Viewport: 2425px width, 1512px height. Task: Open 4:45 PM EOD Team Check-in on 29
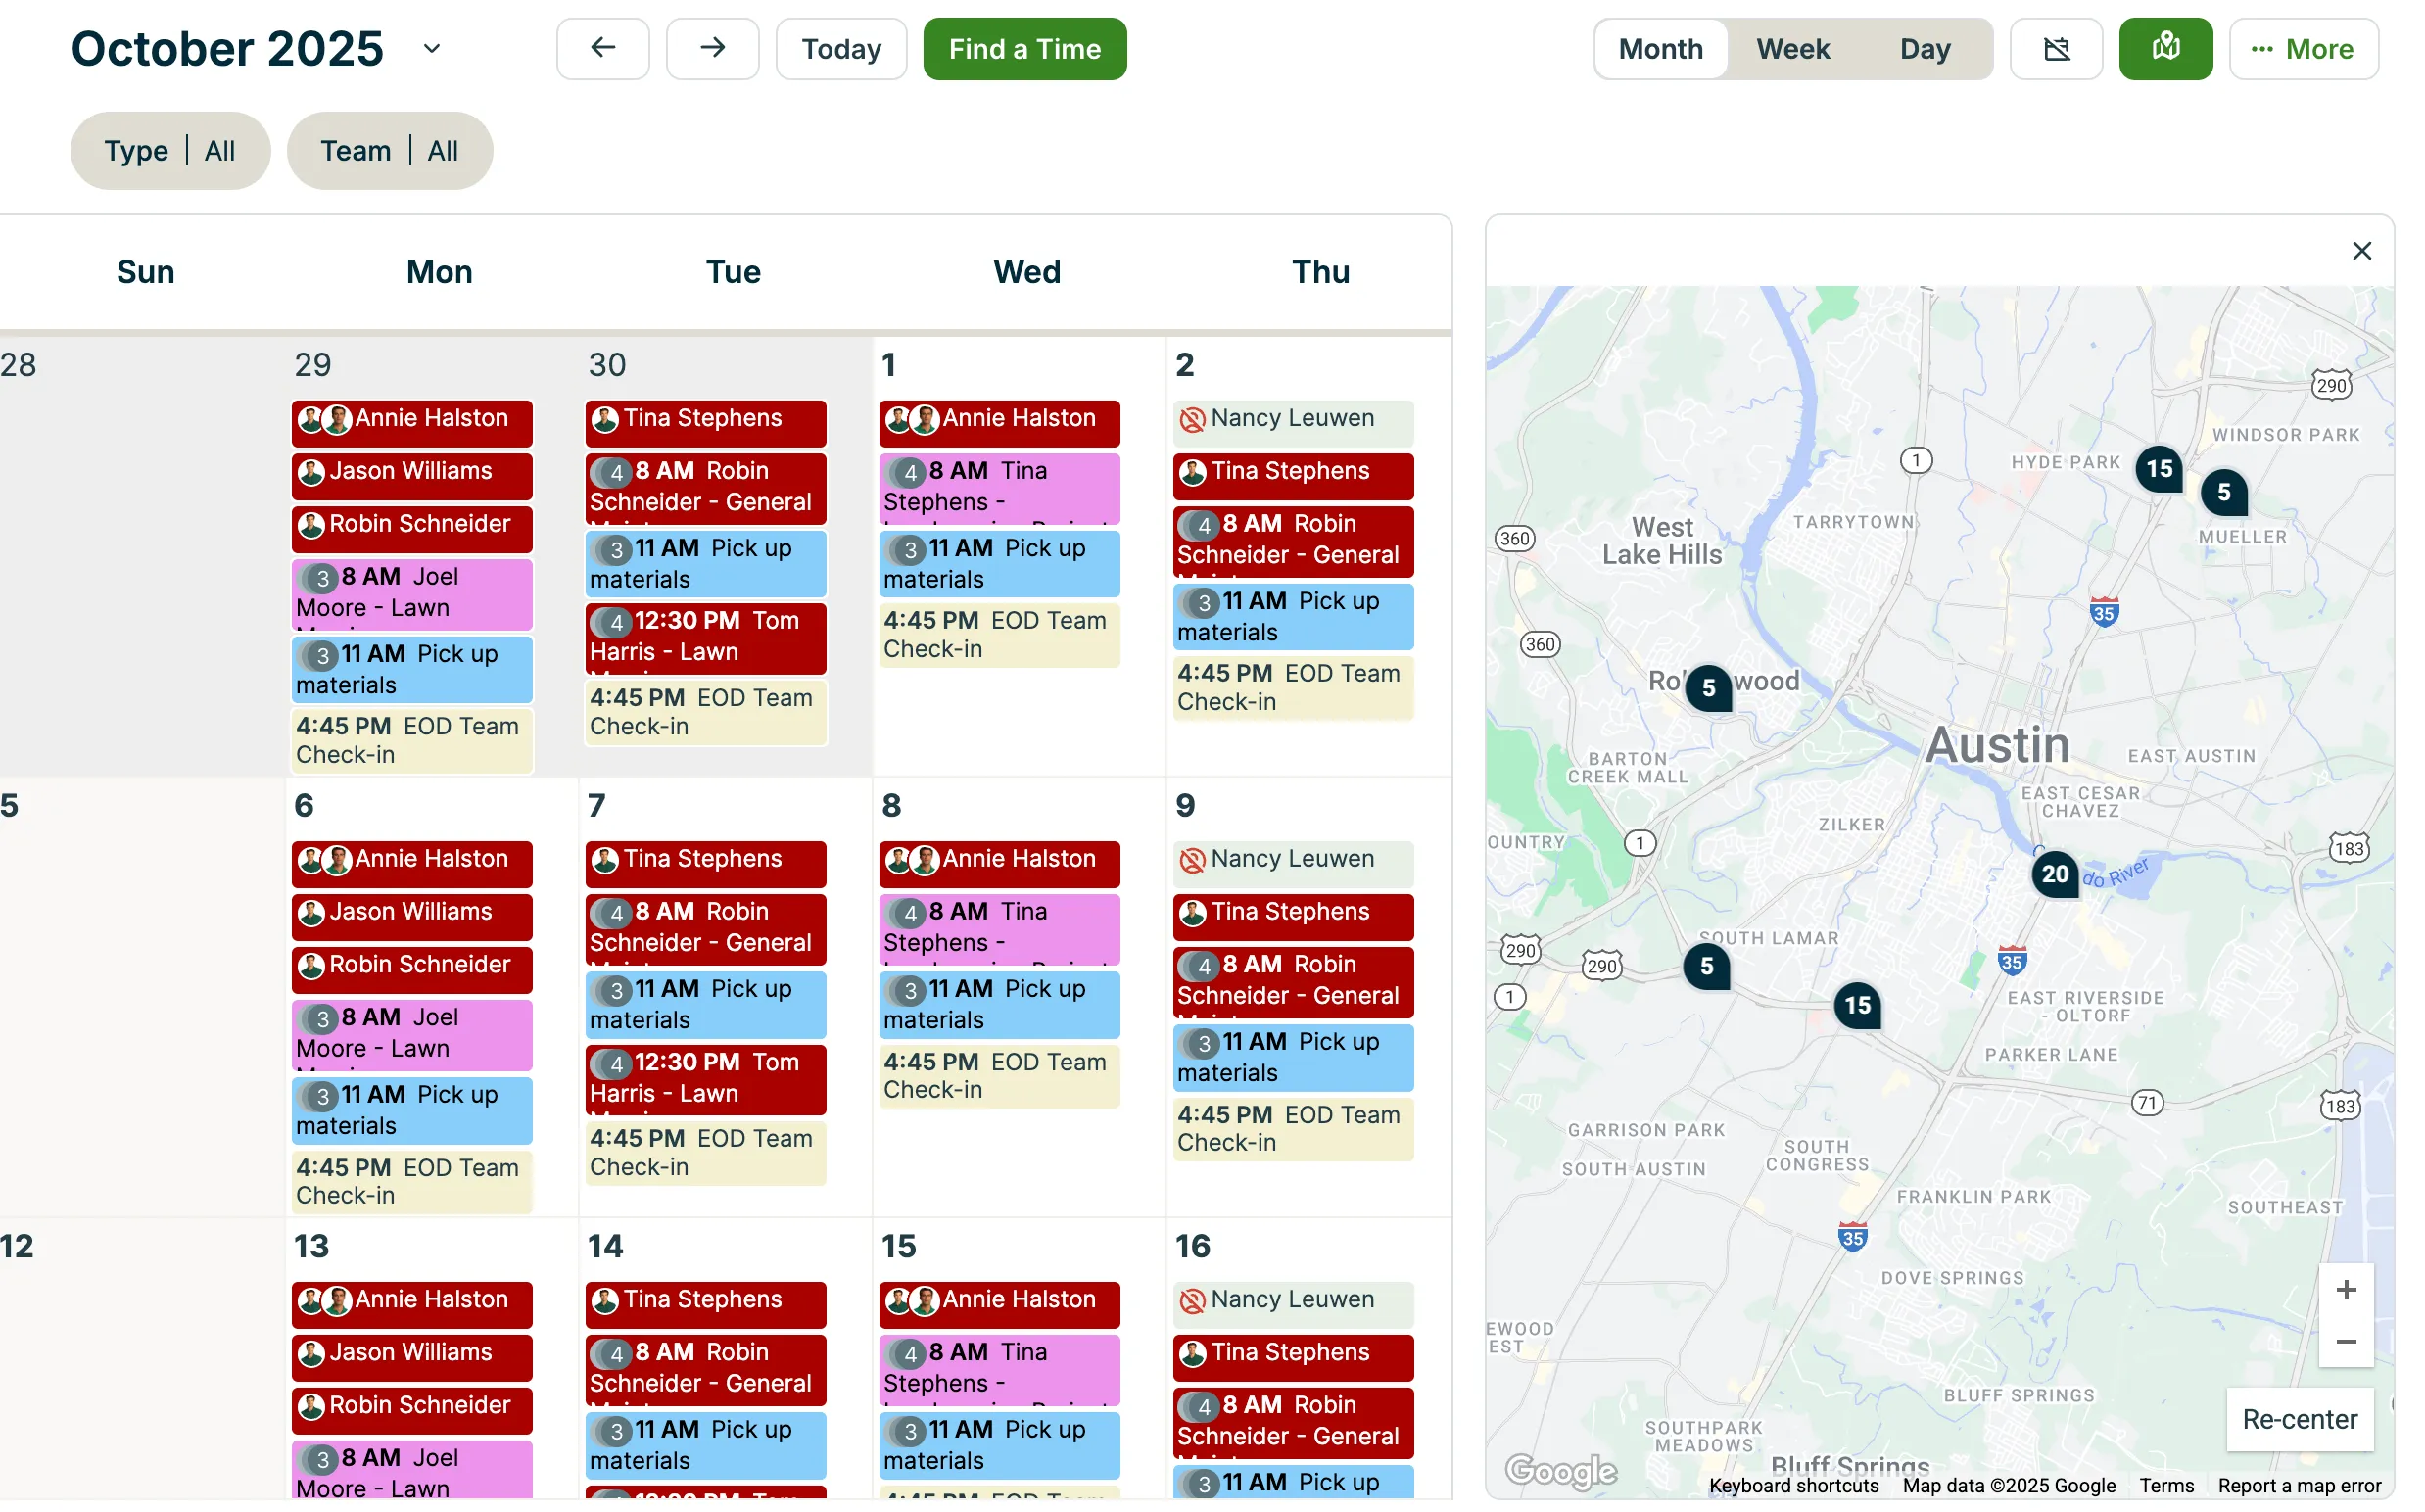pyautogui.click(x=412, y=740)
